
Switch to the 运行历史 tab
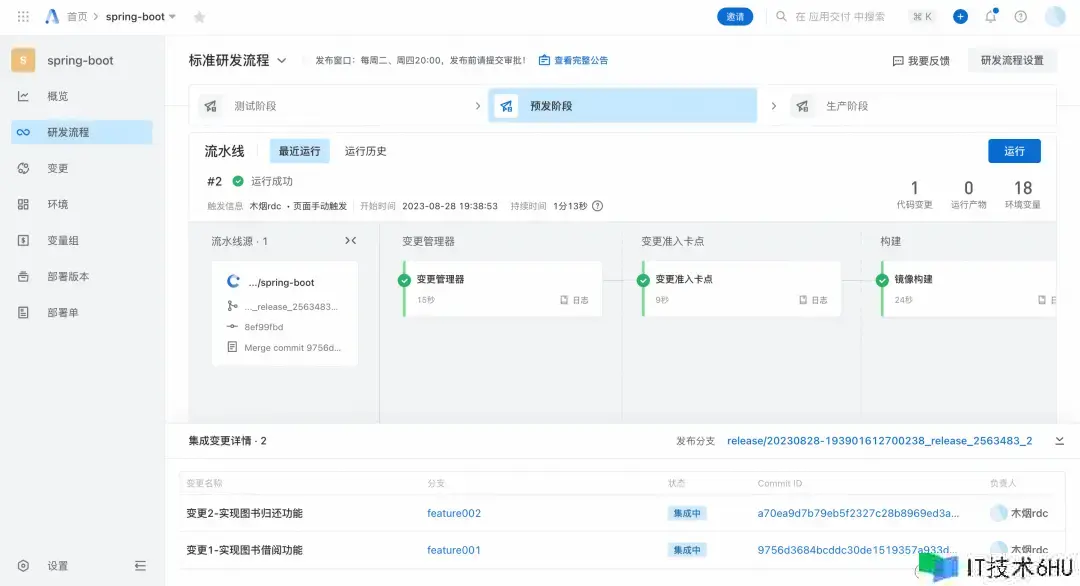click(x=365, y=151)
